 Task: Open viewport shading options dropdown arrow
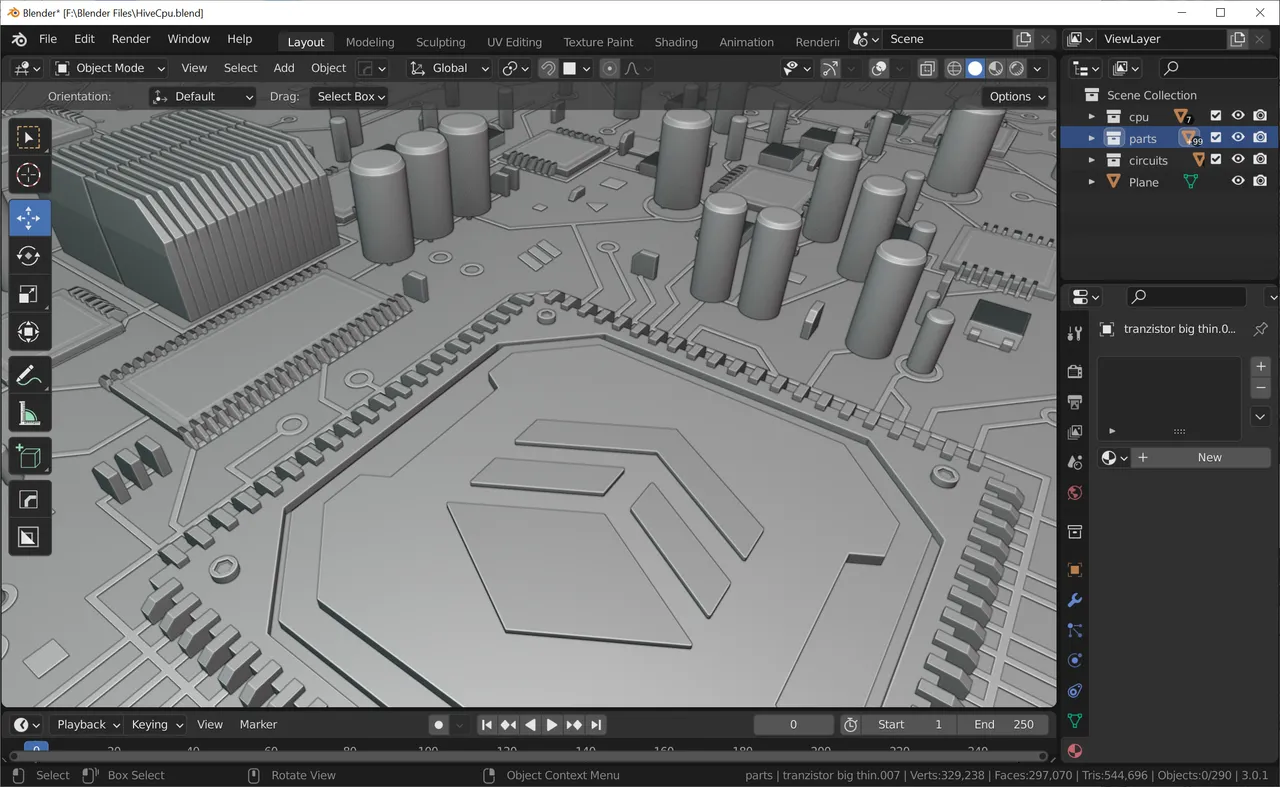[x=1037, y=68]
